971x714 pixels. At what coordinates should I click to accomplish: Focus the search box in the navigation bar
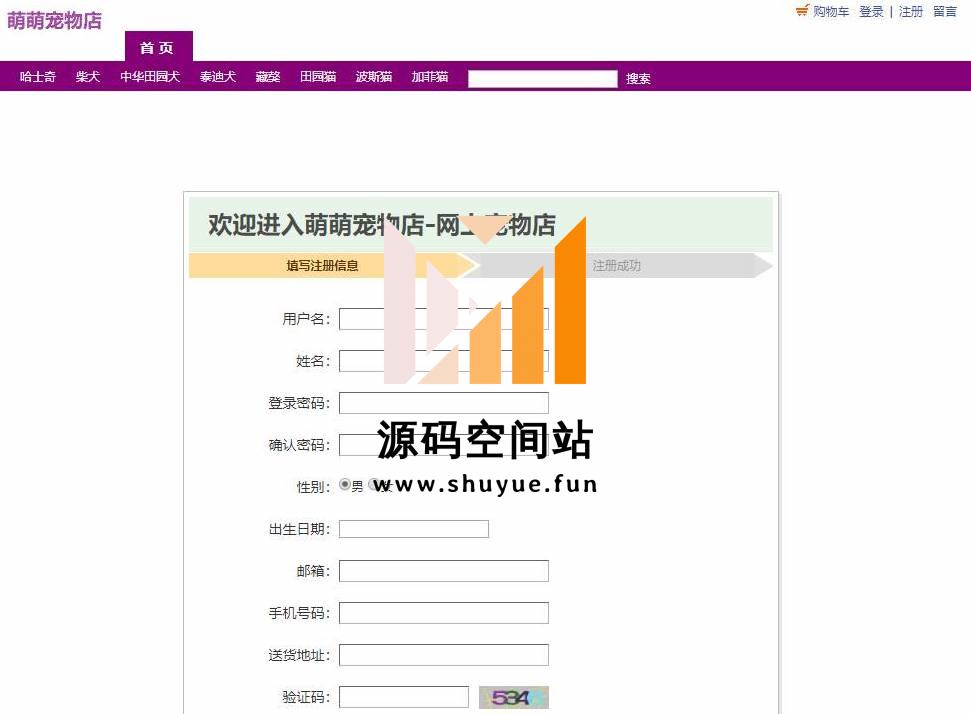pos(542,79)
